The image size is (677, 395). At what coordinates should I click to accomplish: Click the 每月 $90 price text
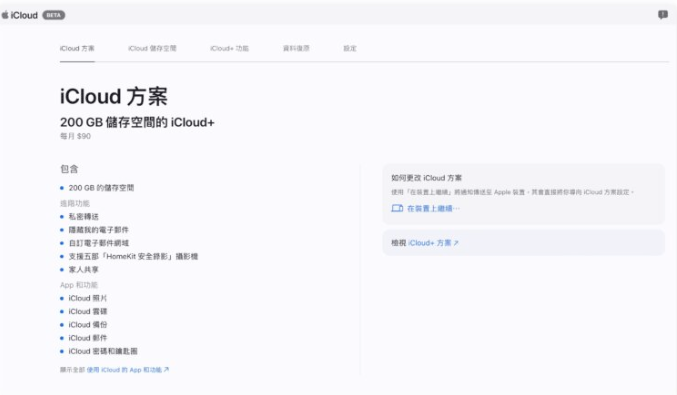(x=76, y=136)
